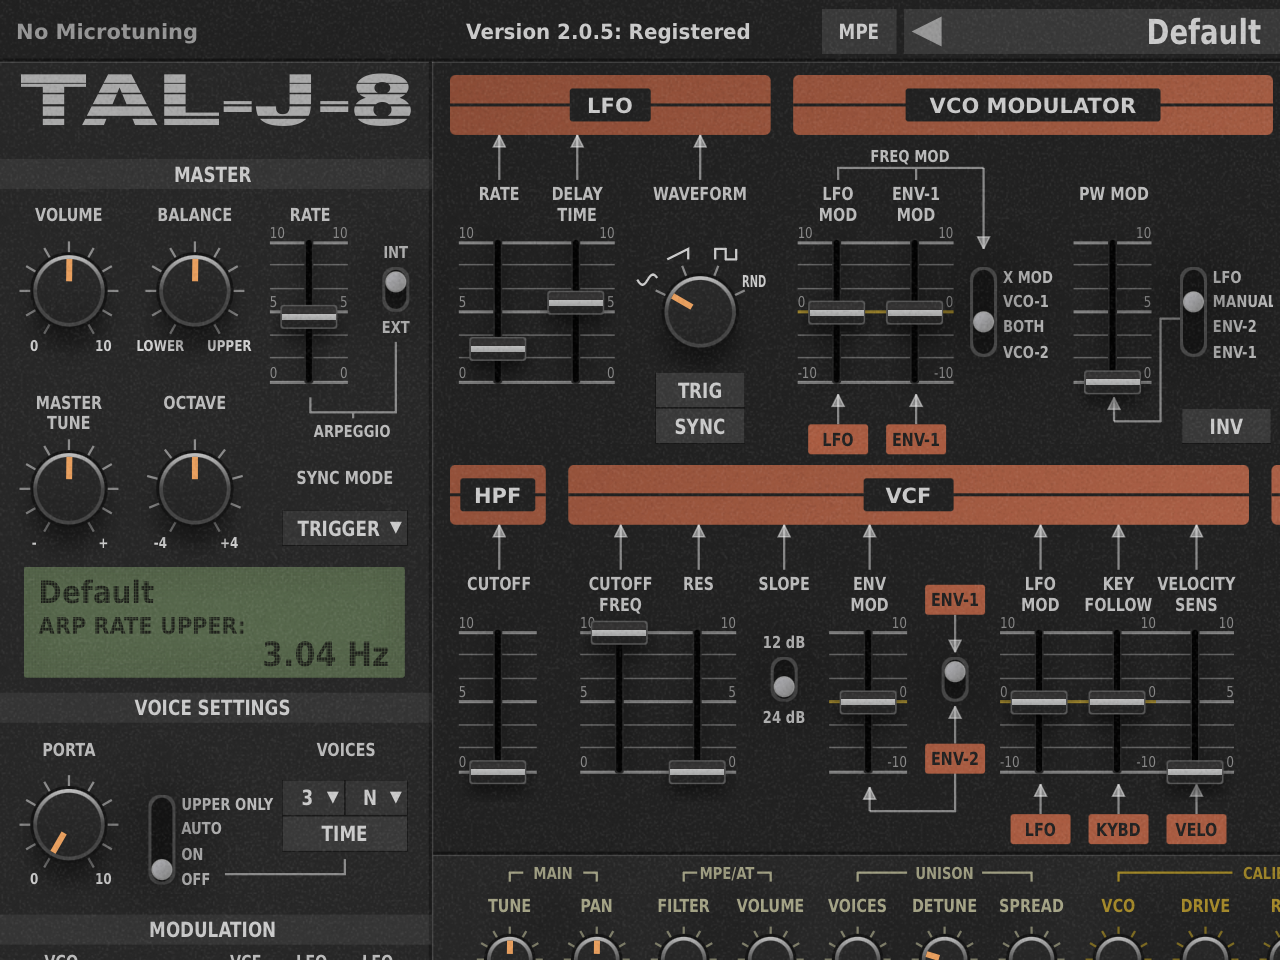1280x960 pixels.
Task: Open the SYNC MODE Trigger dropdown
Action: click(345, 528)
